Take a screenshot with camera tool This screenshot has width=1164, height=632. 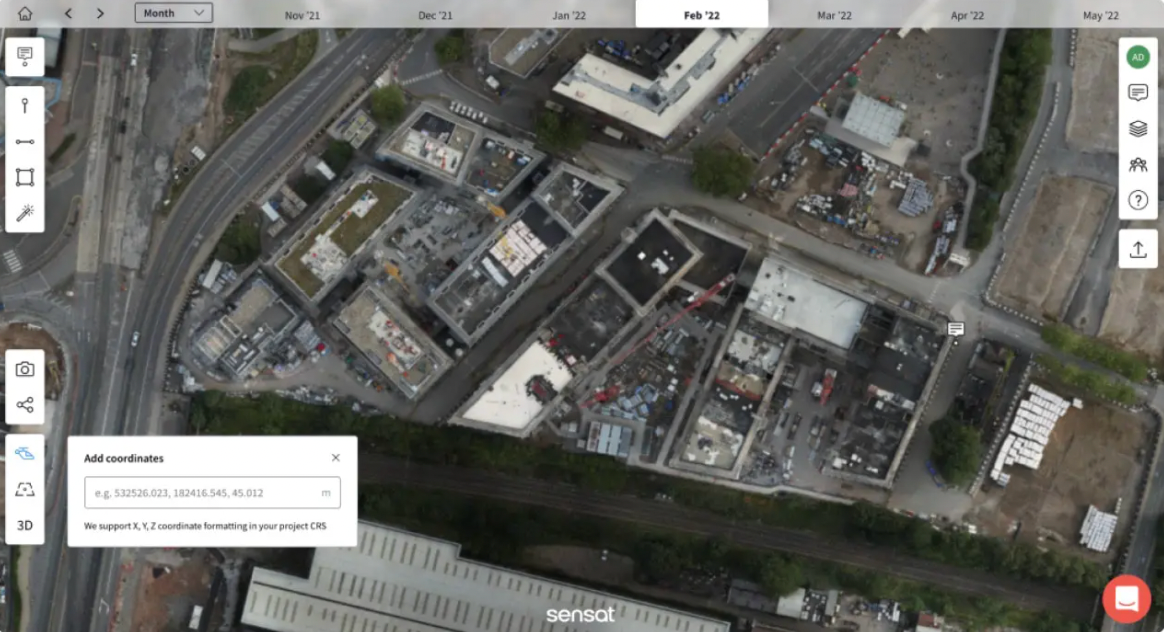24,369
